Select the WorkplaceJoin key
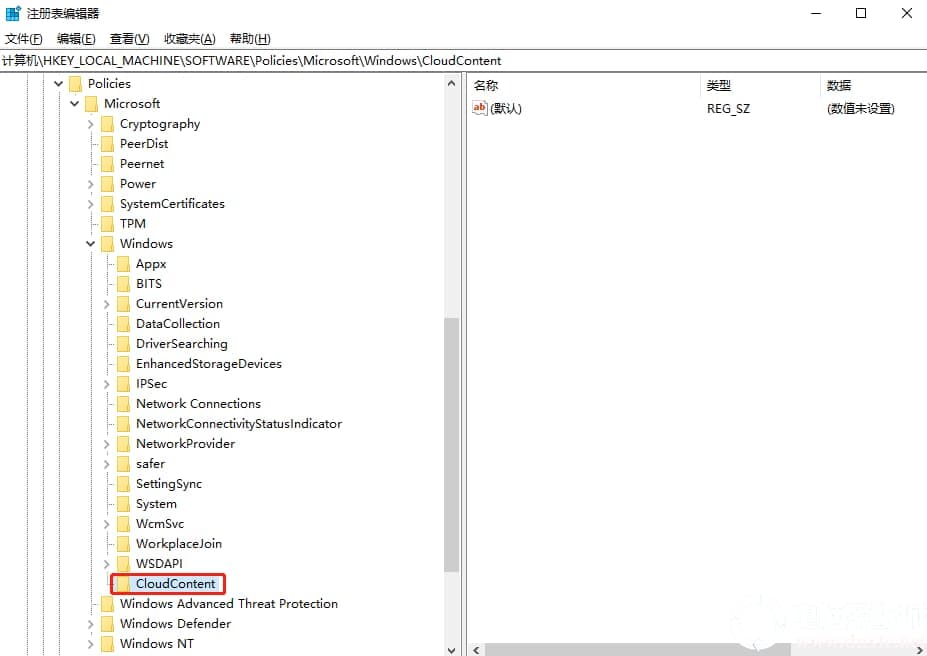 pyautogui.click(x=179, y=544)
